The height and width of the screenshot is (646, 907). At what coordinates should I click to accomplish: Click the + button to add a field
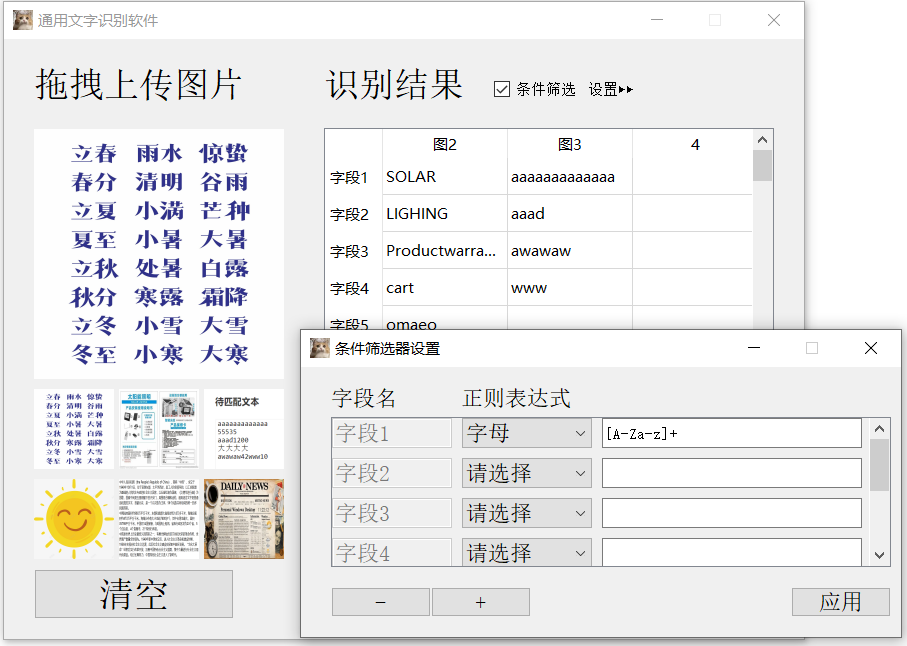pos(480,602)
